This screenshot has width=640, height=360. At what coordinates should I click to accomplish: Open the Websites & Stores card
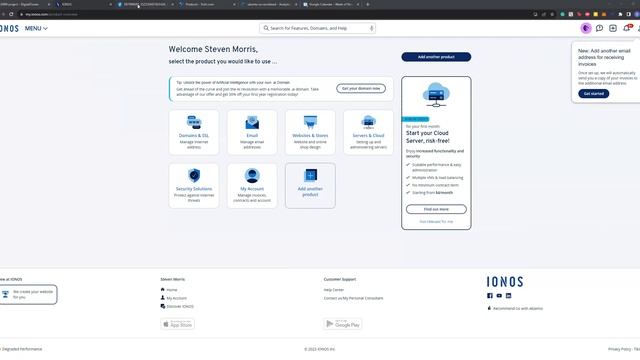coord(310,132)
